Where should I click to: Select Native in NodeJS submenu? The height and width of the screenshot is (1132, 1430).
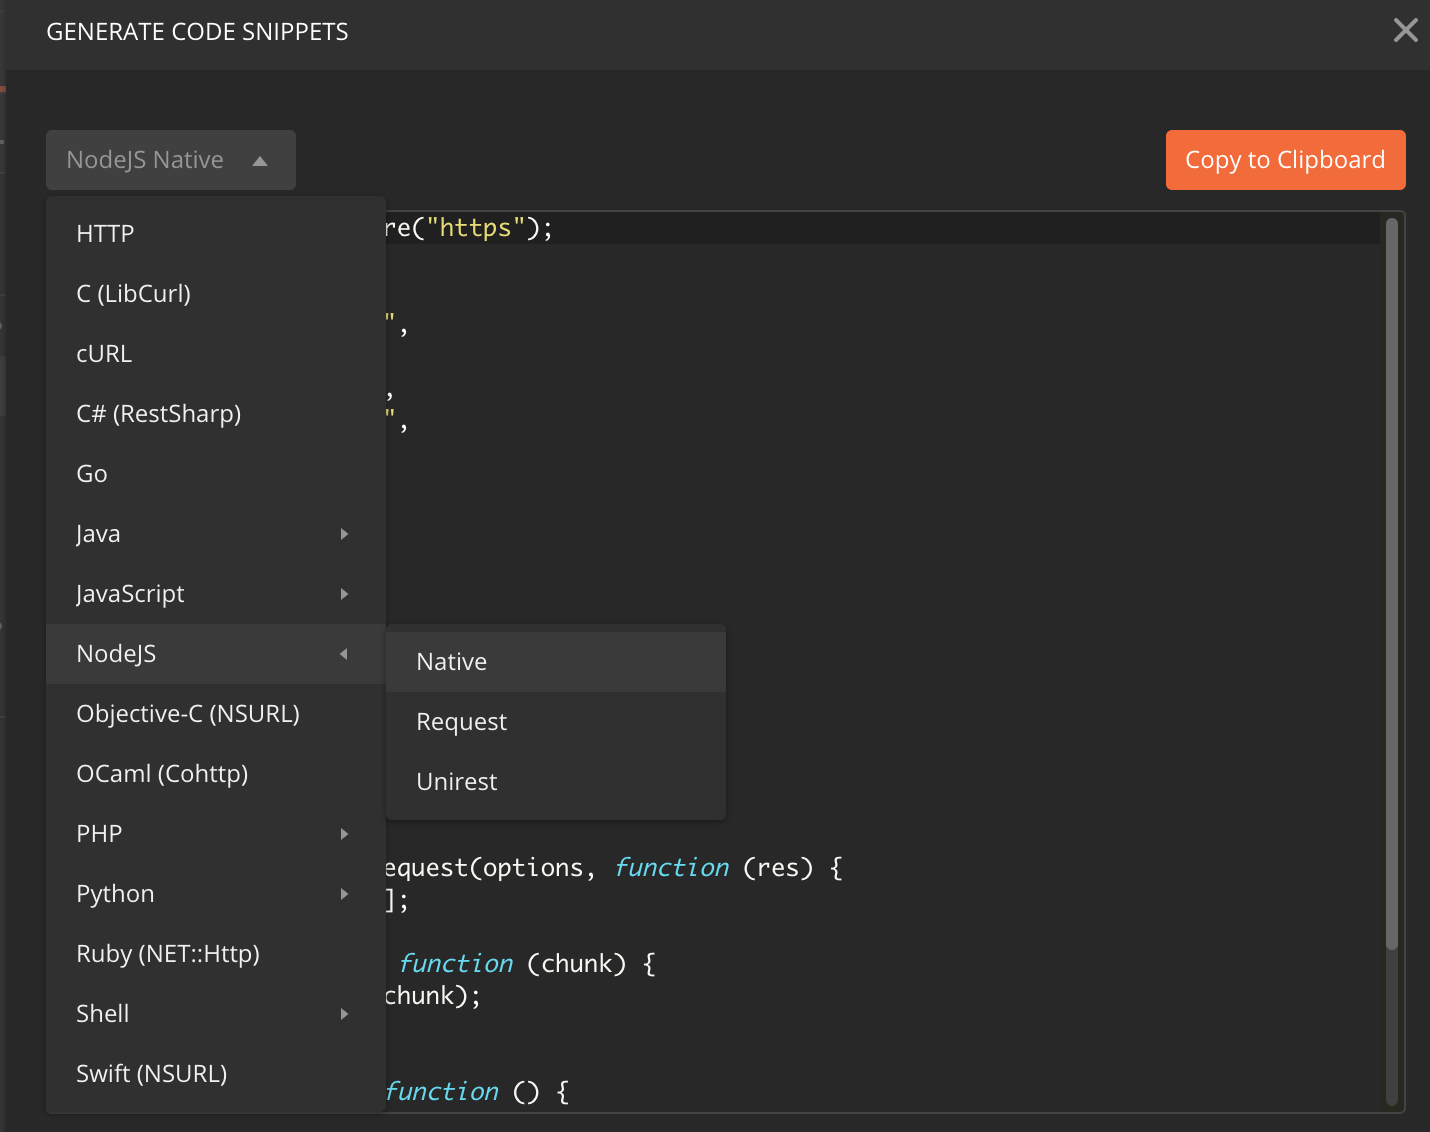click(556, 662)
